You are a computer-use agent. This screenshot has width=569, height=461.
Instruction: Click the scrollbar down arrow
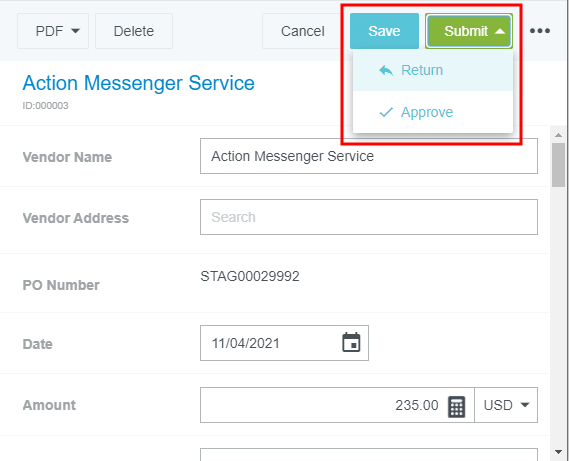pyautogui.click(x=559, y=452)
